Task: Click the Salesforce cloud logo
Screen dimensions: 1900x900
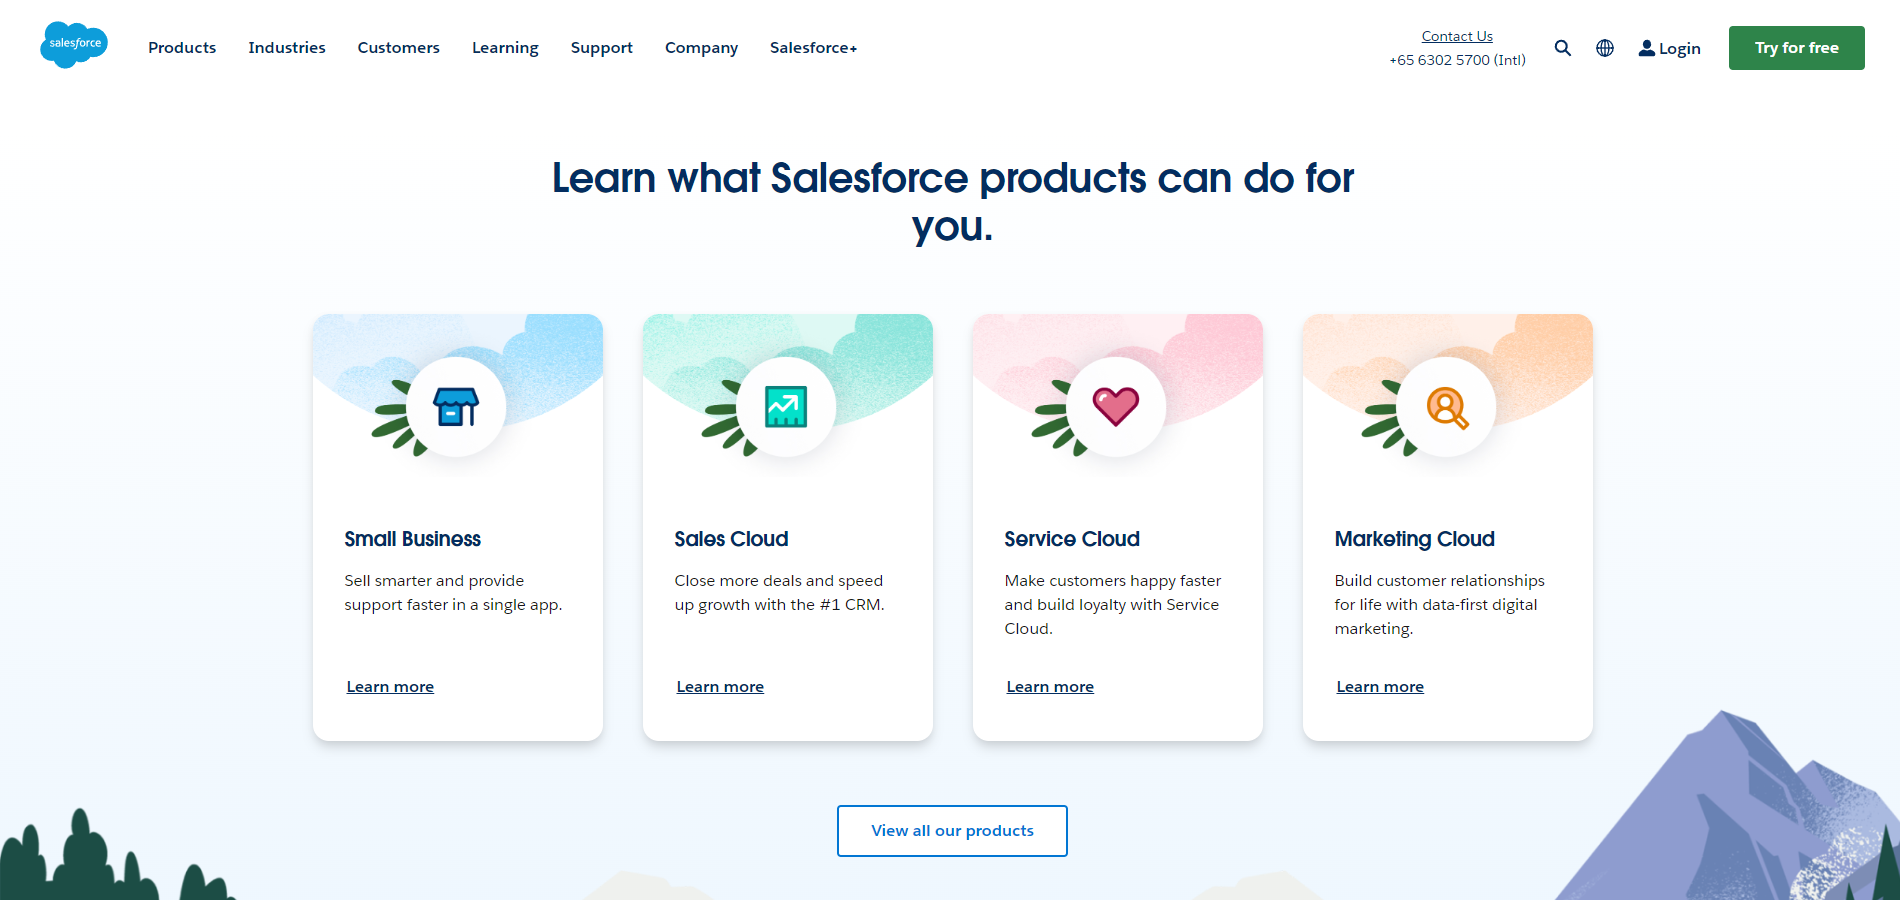Action: click(74, 44)
